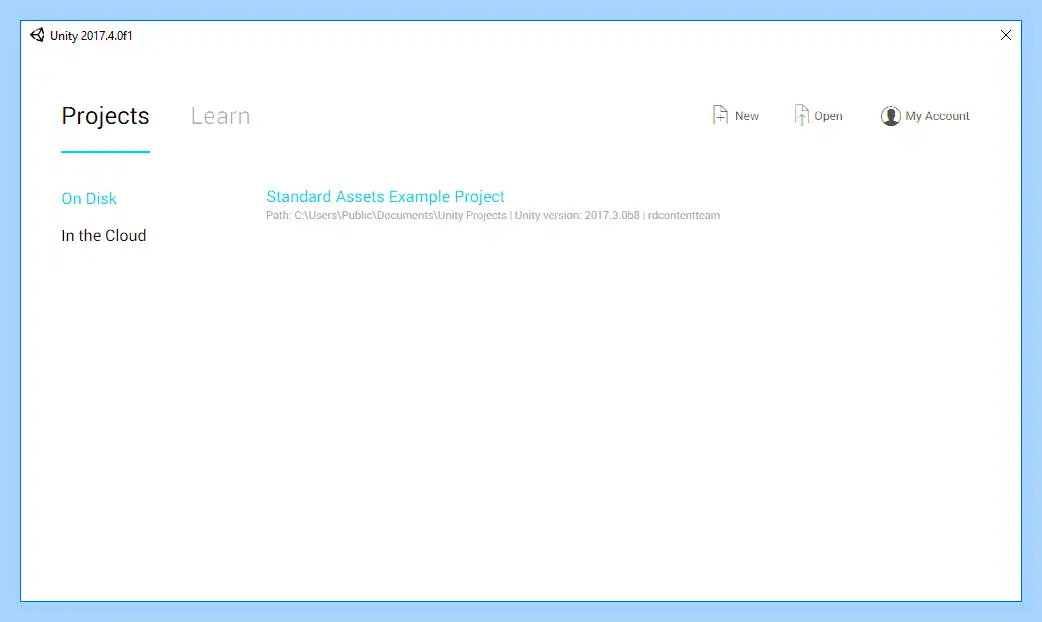Image resolution: width=1042 pixels, height=622 pixels.
Task: Click the rdcontentteam owner text
Action: [x=684, y=215]
